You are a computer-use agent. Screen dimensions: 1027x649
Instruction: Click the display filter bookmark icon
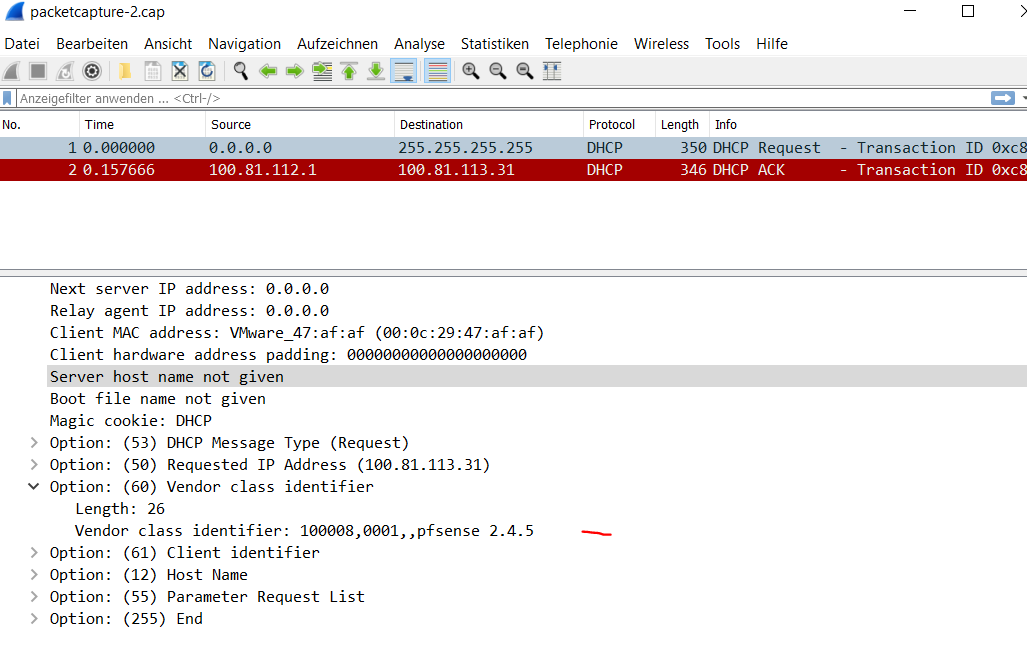tap(8, 98)
